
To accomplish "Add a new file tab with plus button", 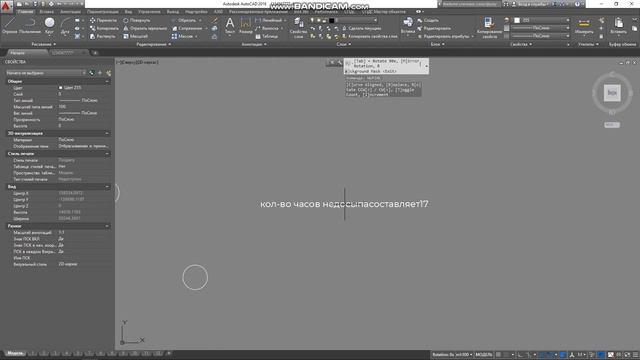I will point(95,53).
